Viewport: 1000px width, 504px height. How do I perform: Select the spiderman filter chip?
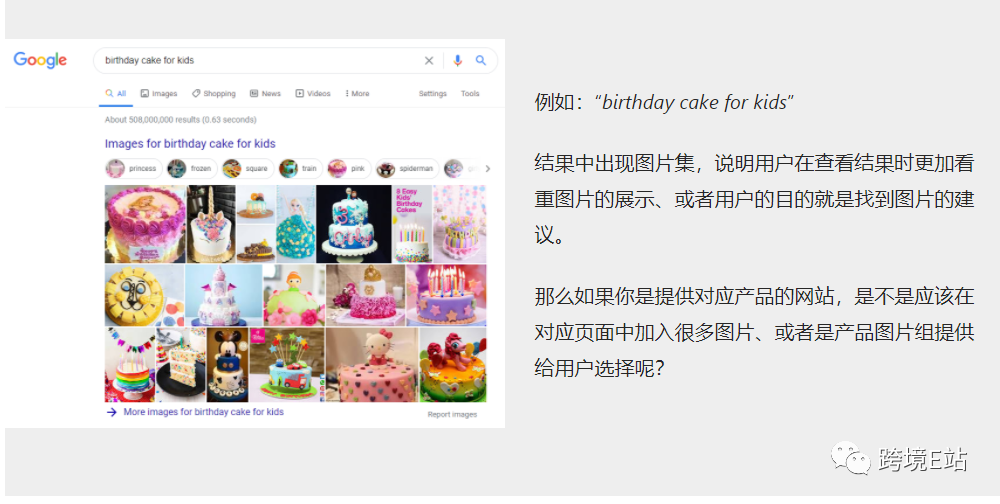click(x=407, y=168)
